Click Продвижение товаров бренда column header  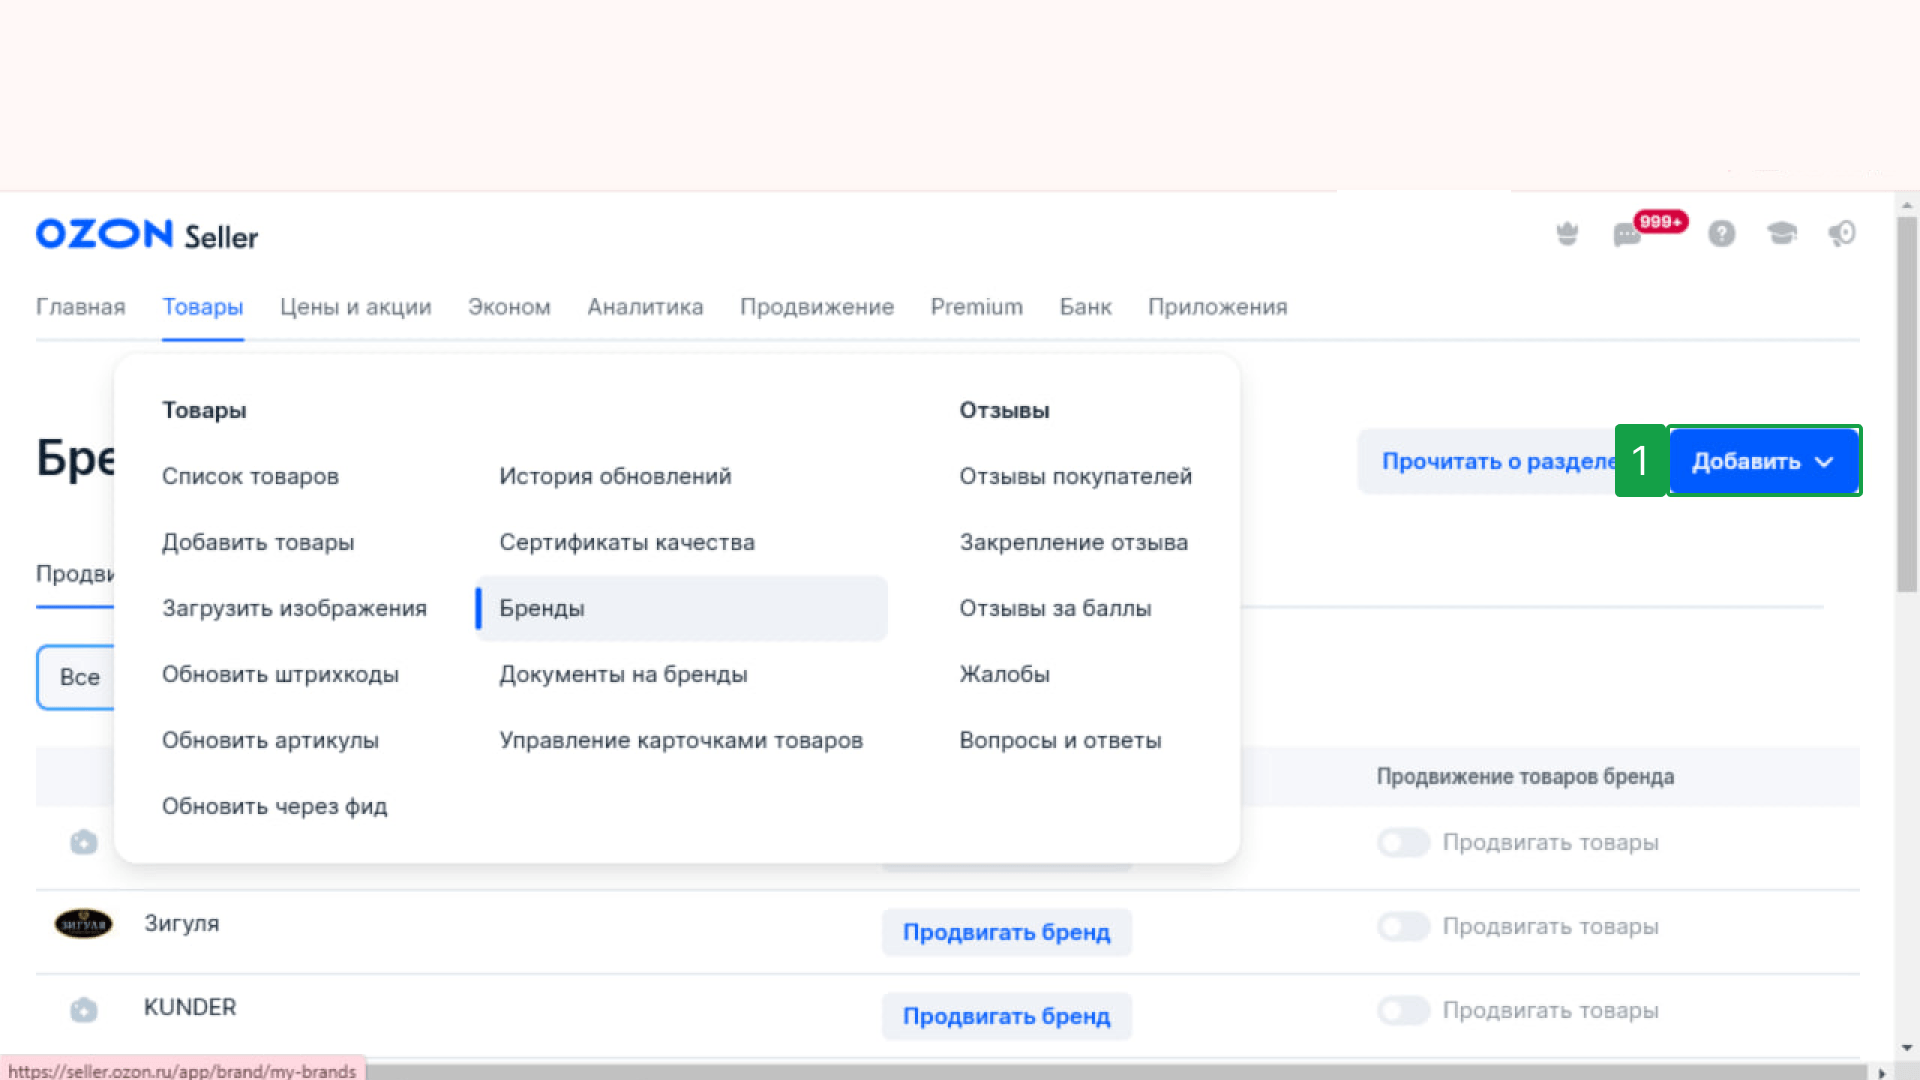click(x=1525, y=776)
